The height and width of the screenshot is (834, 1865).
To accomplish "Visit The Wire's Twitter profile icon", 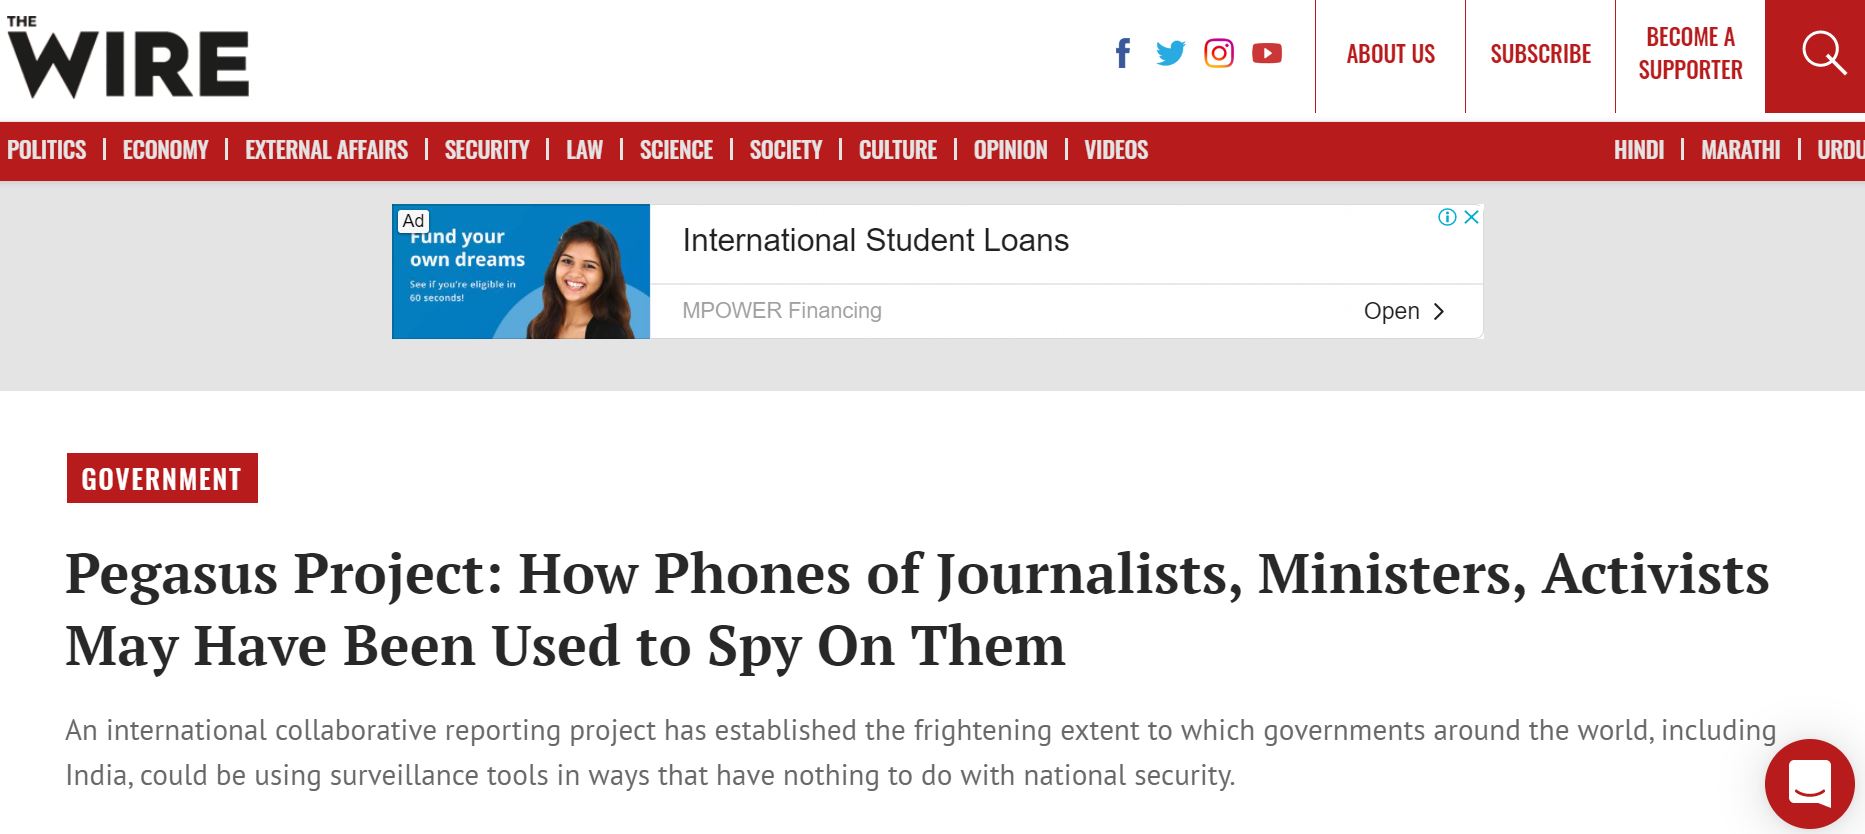I will 1170,53.
